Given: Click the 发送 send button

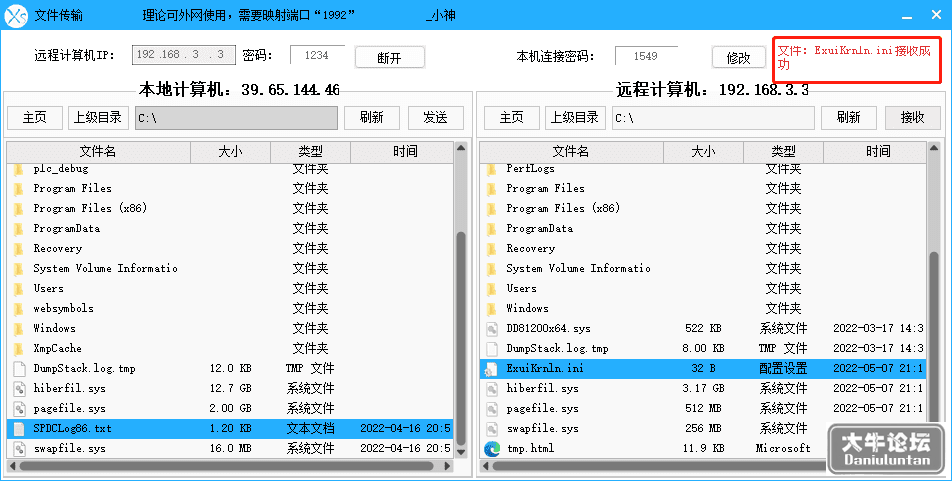Looking at the screenshot, I should pos(435,117).
